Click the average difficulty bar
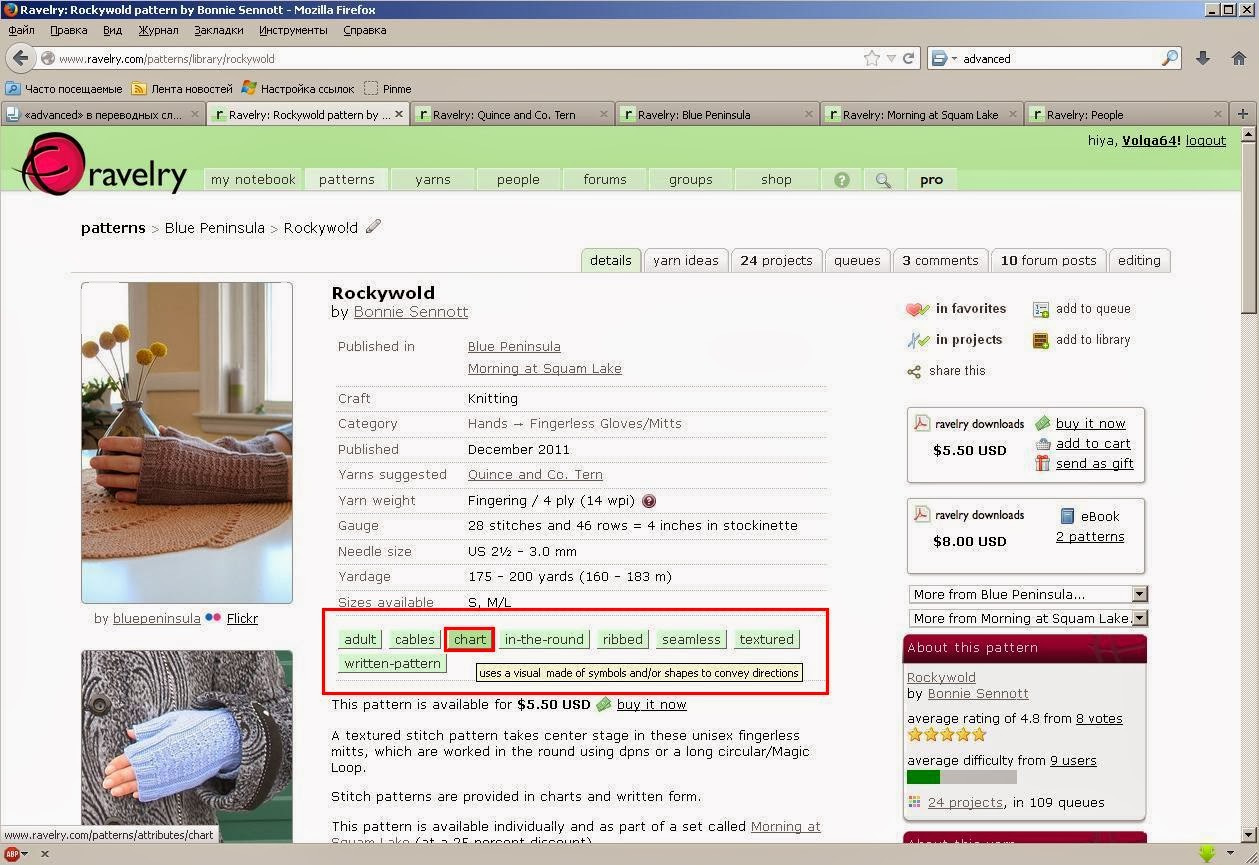 962,777
